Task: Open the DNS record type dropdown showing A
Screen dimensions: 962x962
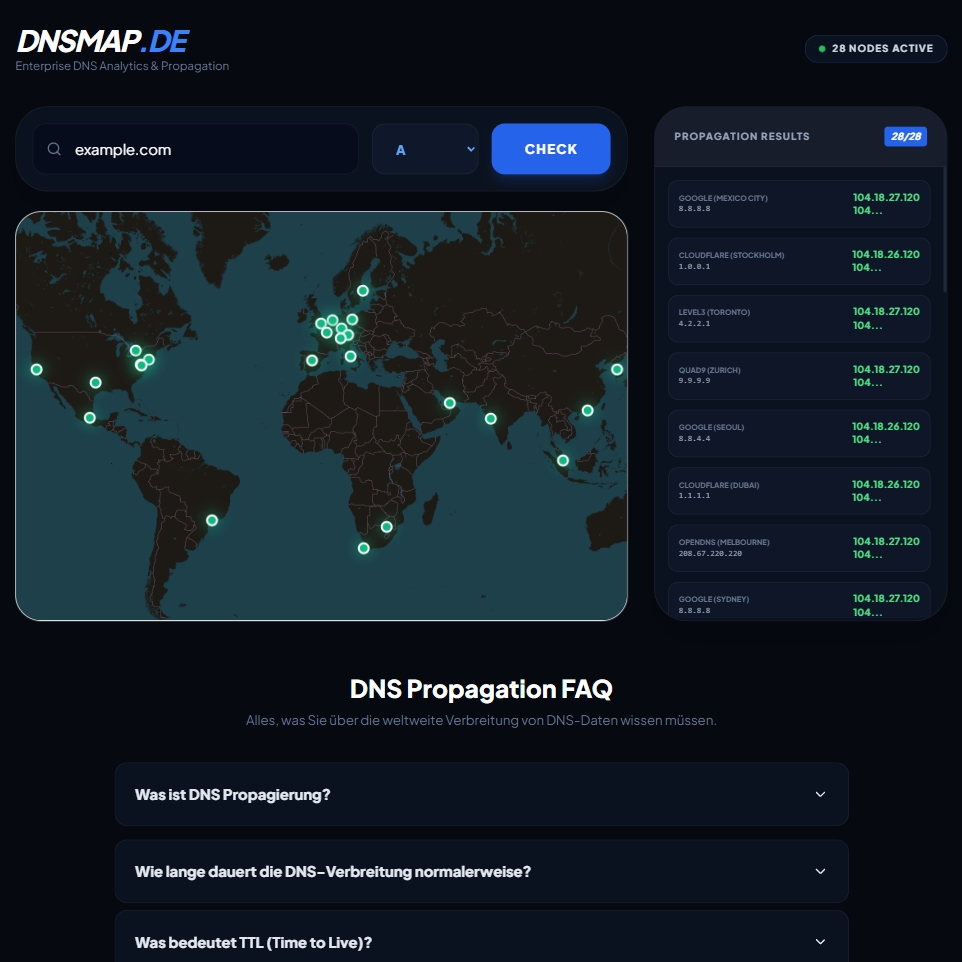Action: coord(425,148)
